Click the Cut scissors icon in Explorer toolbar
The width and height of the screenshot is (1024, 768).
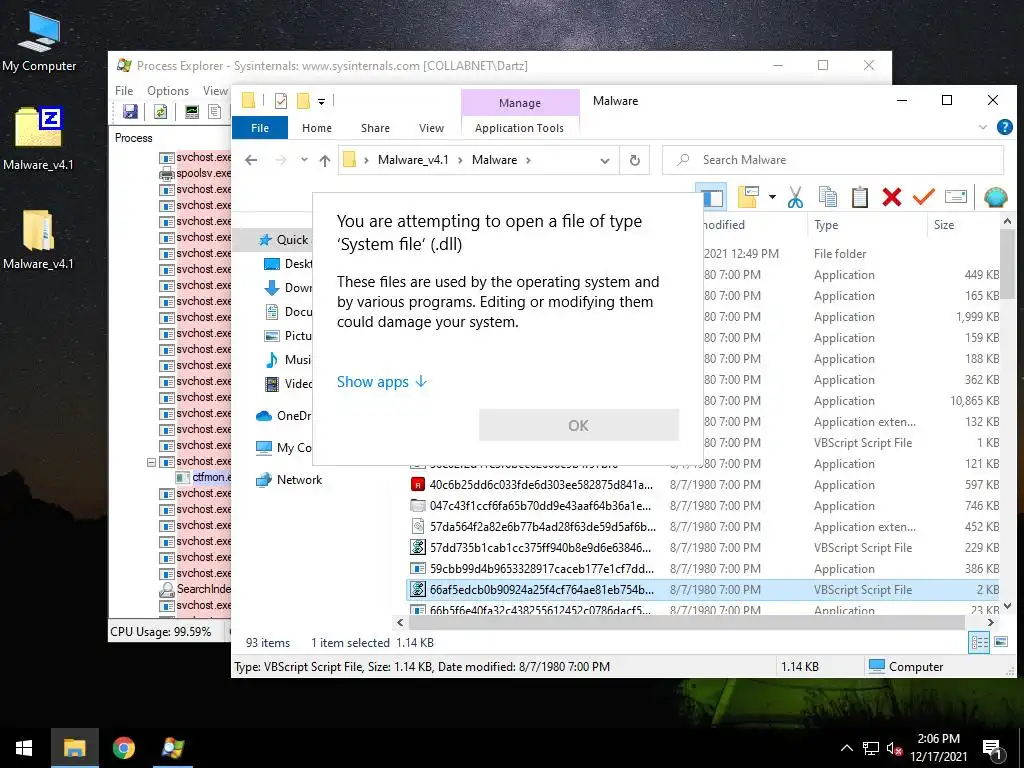[795, 197]
